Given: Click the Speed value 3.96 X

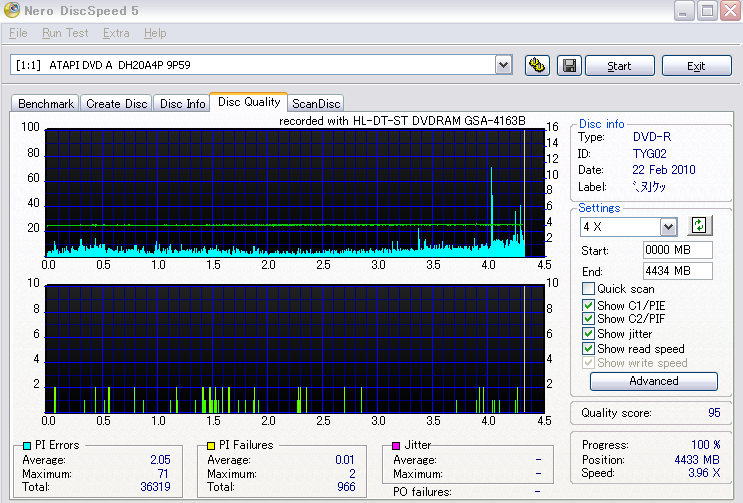Looking at the screenshot, I should click(704, 473).
